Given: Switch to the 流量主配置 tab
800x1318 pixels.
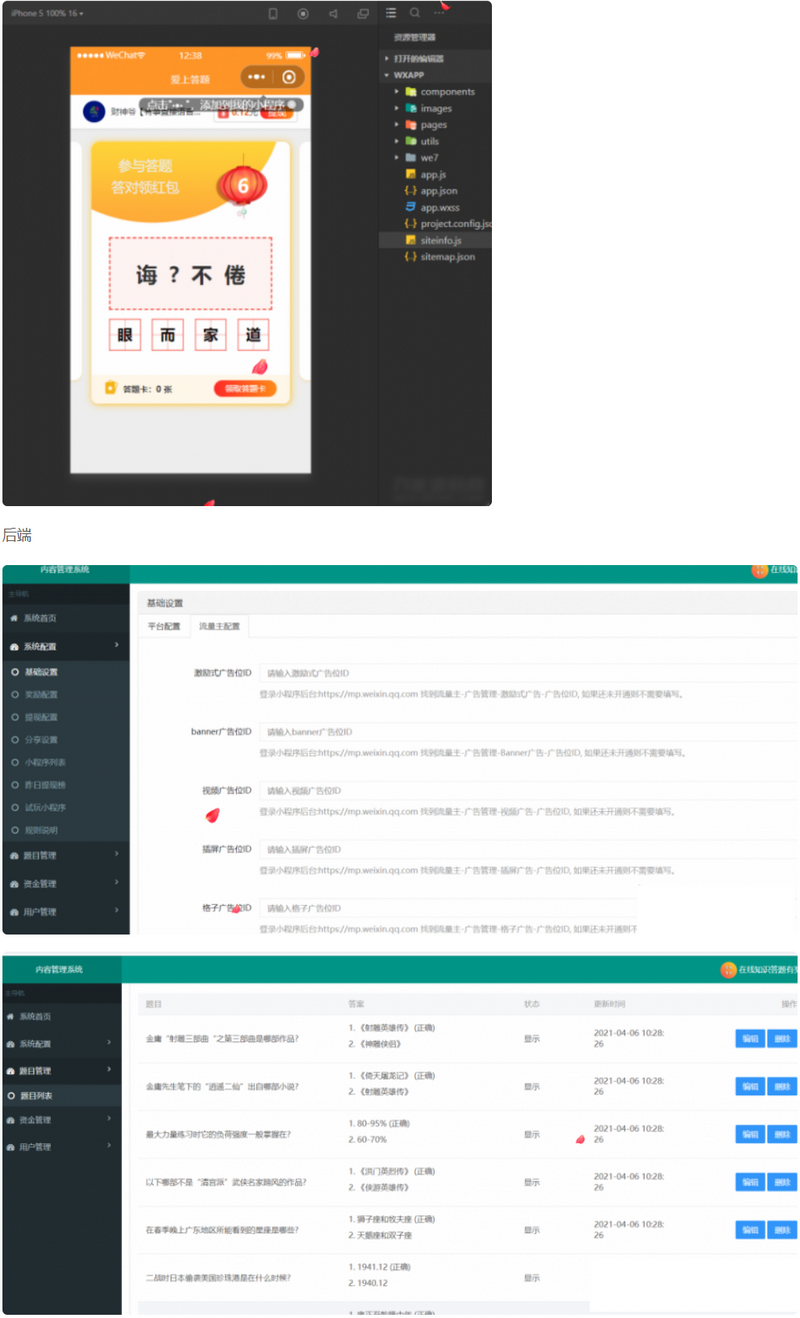Looking at the screenshot, I should [x=220, y=627].
